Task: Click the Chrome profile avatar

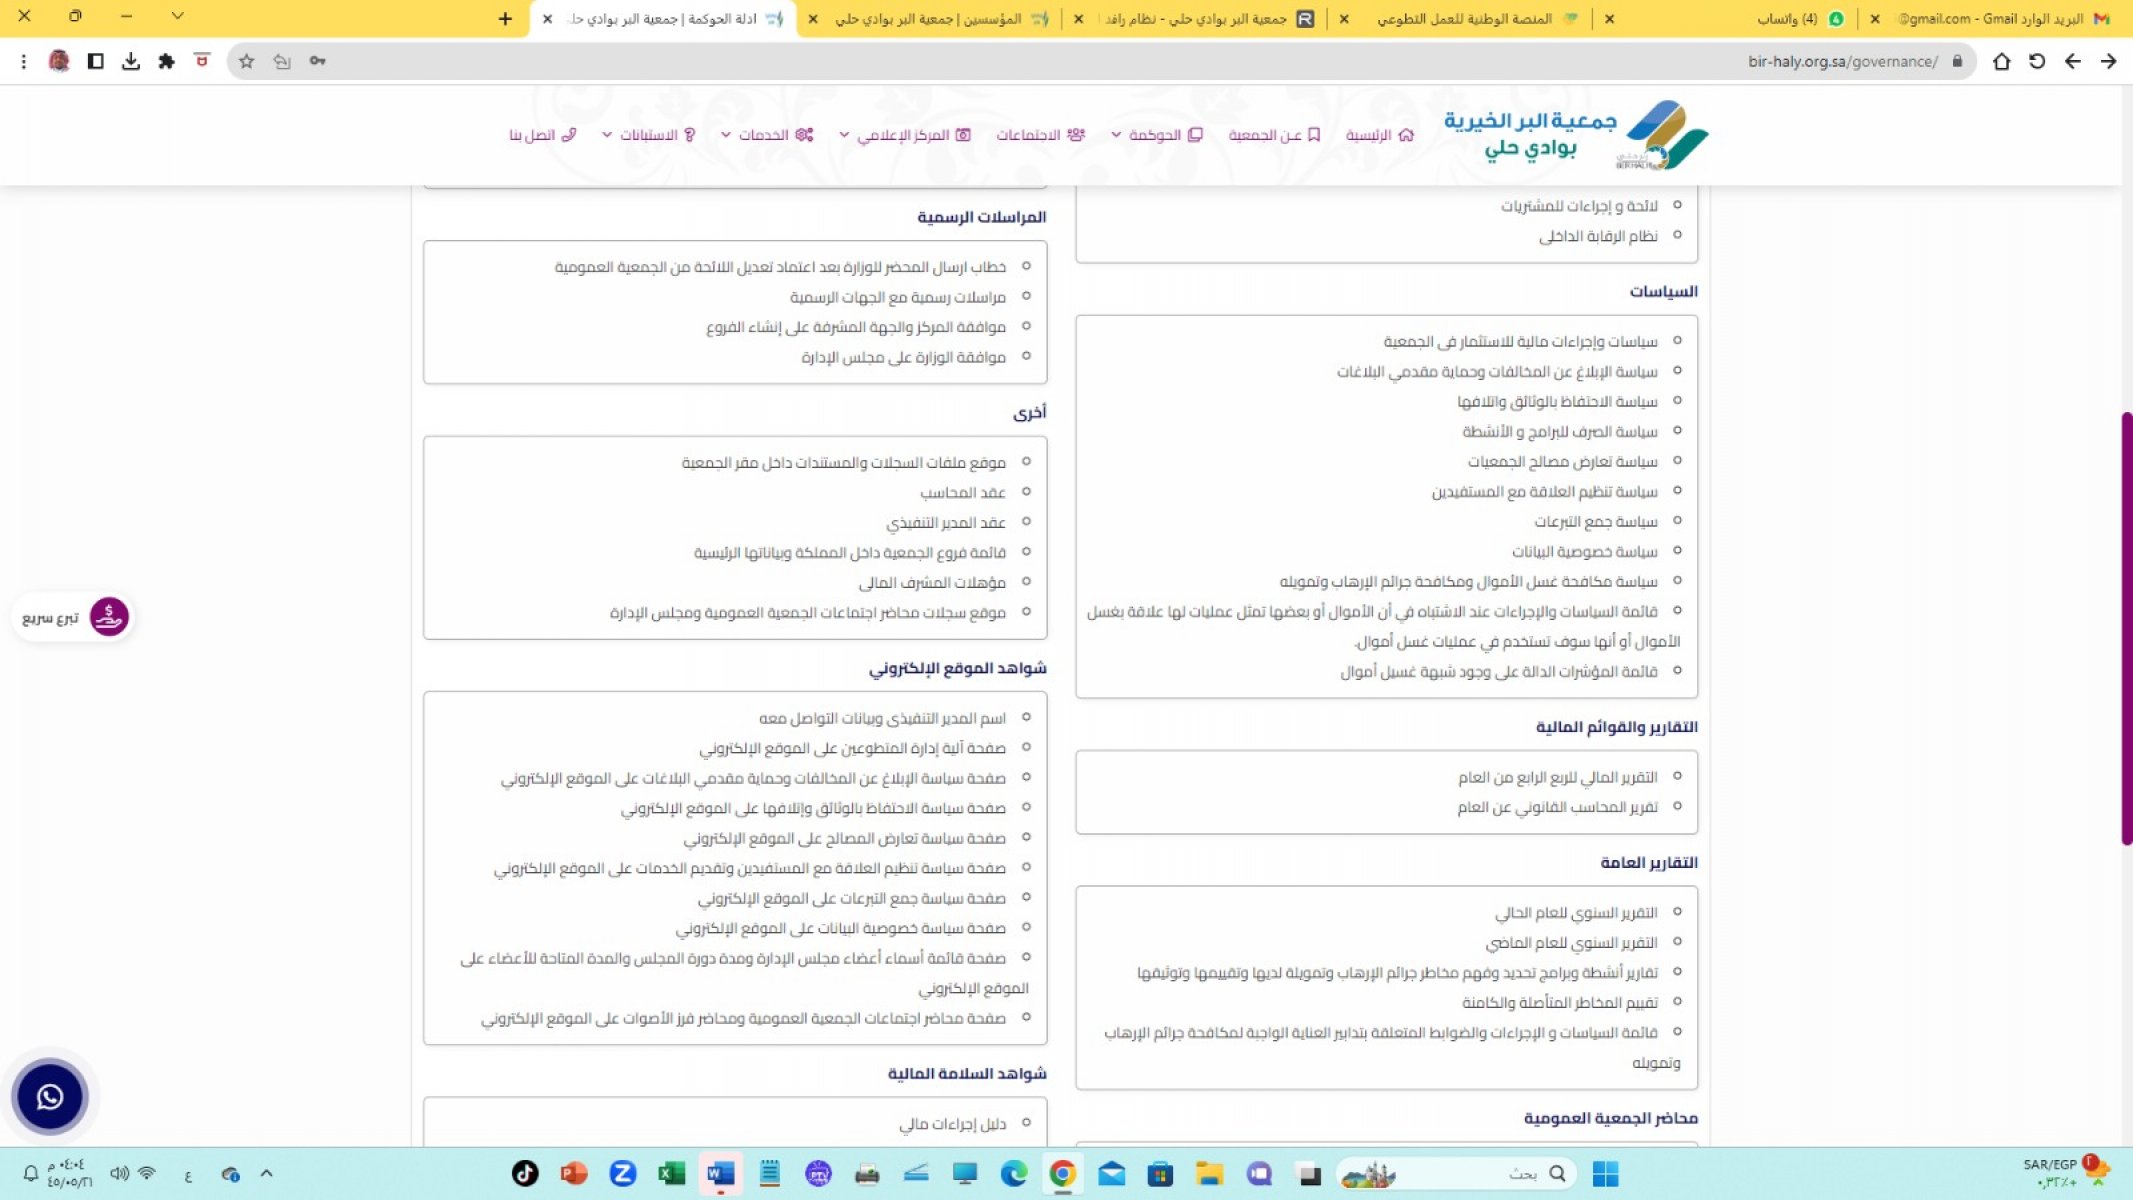Action: pyautogui.click(x=59, y=61)
